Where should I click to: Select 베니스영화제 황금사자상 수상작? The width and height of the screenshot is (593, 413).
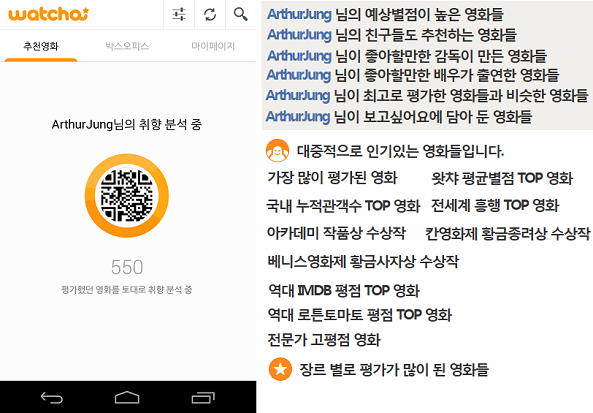(x=363, y=261)
